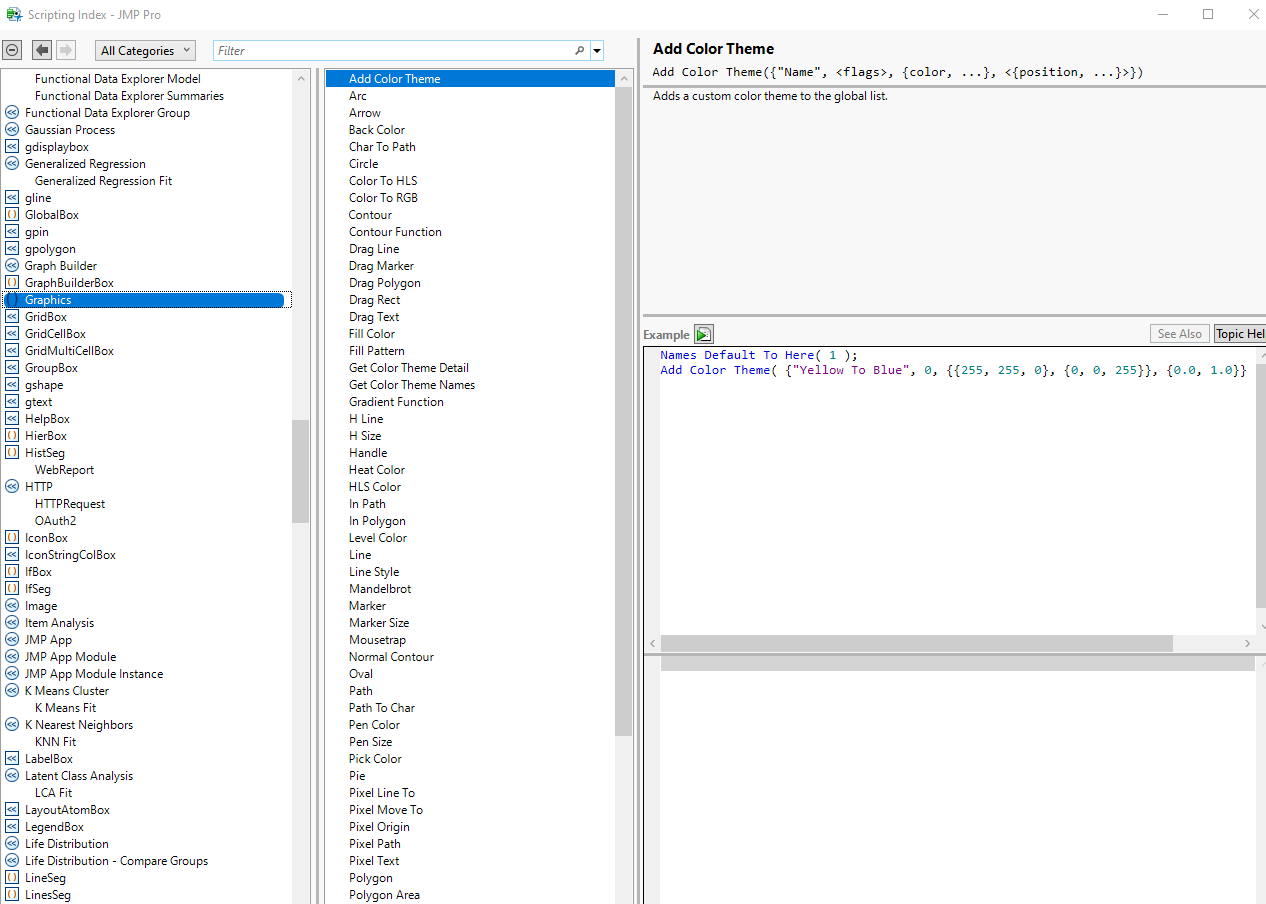1266x904 pixels.
Task: Open the Filter history dropdown arrow
Action: click(597, 49)
